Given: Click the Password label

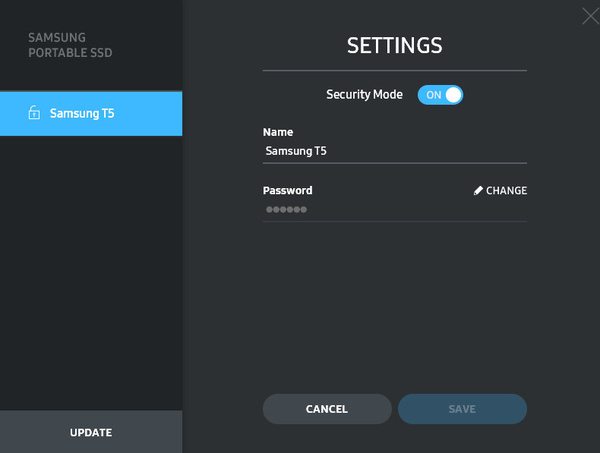Looking at the screenshot, I should pos(287,190).
